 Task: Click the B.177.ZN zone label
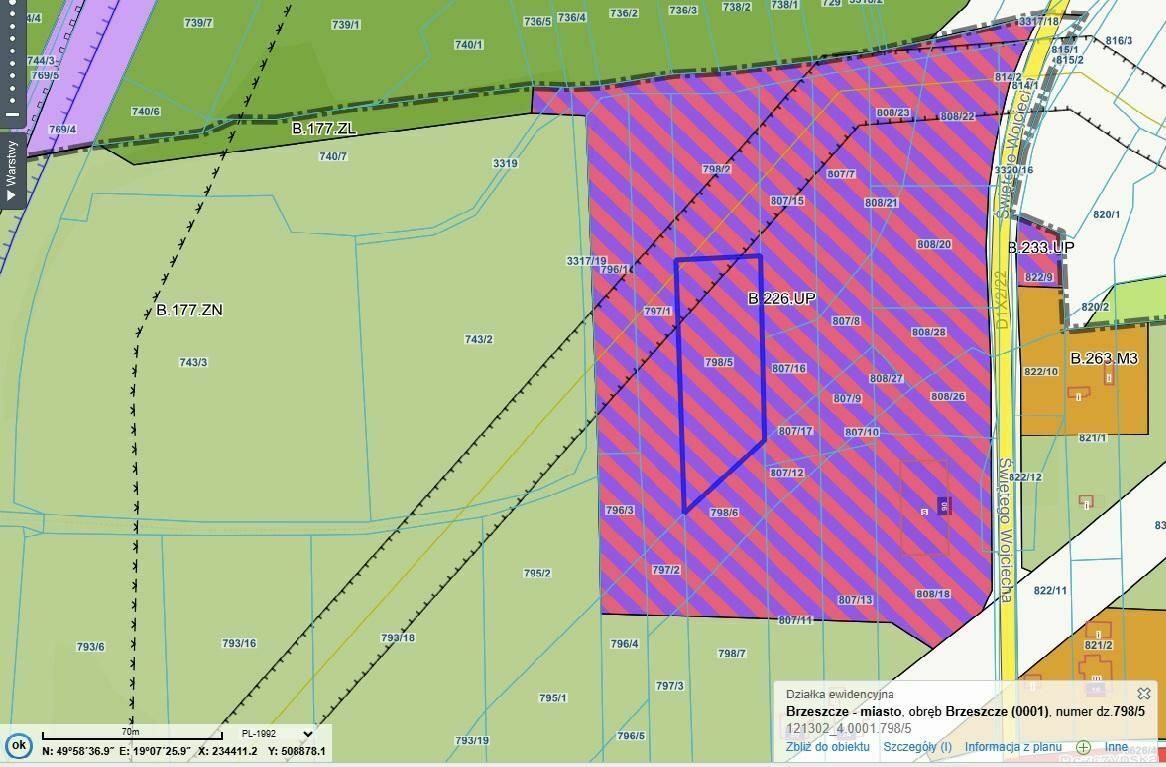coord(189,310)
